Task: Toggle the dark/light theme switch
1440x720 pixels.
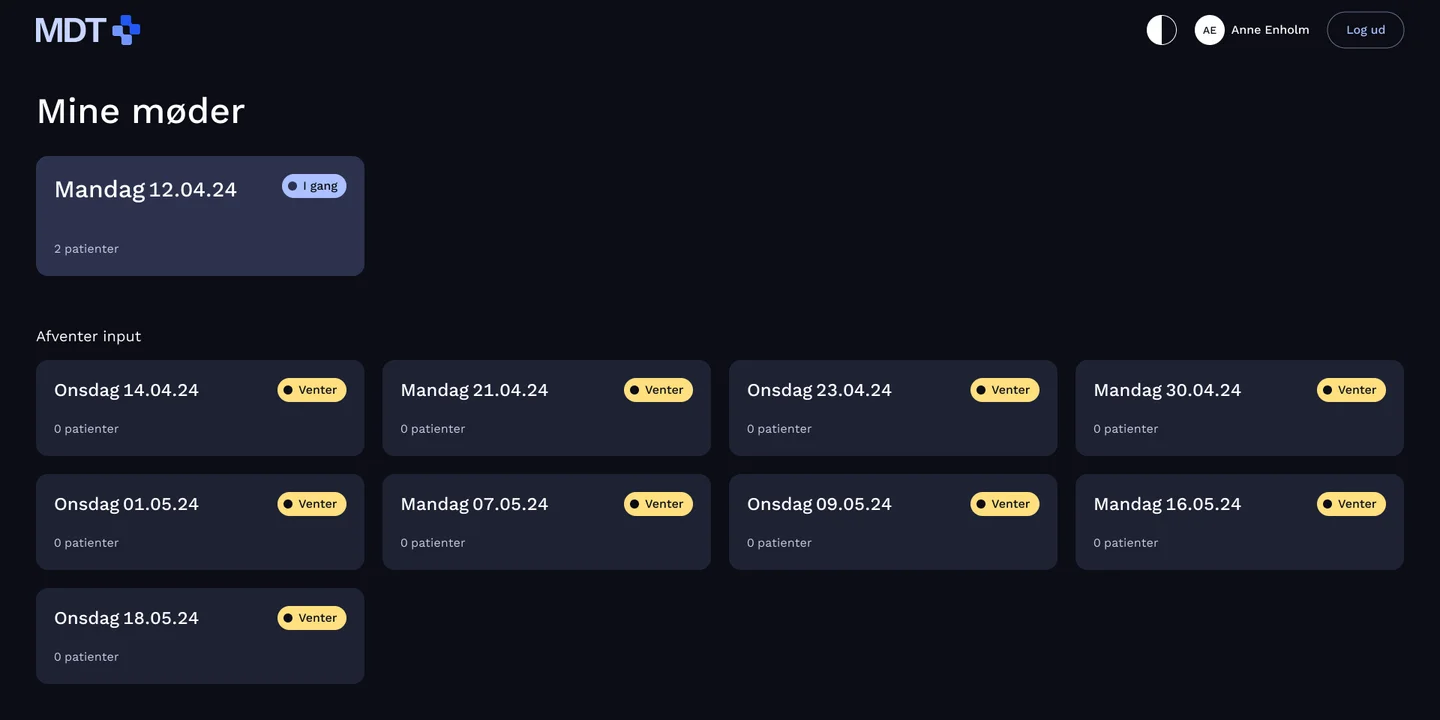Action: pyautogui.click(x=1161, y=30)
